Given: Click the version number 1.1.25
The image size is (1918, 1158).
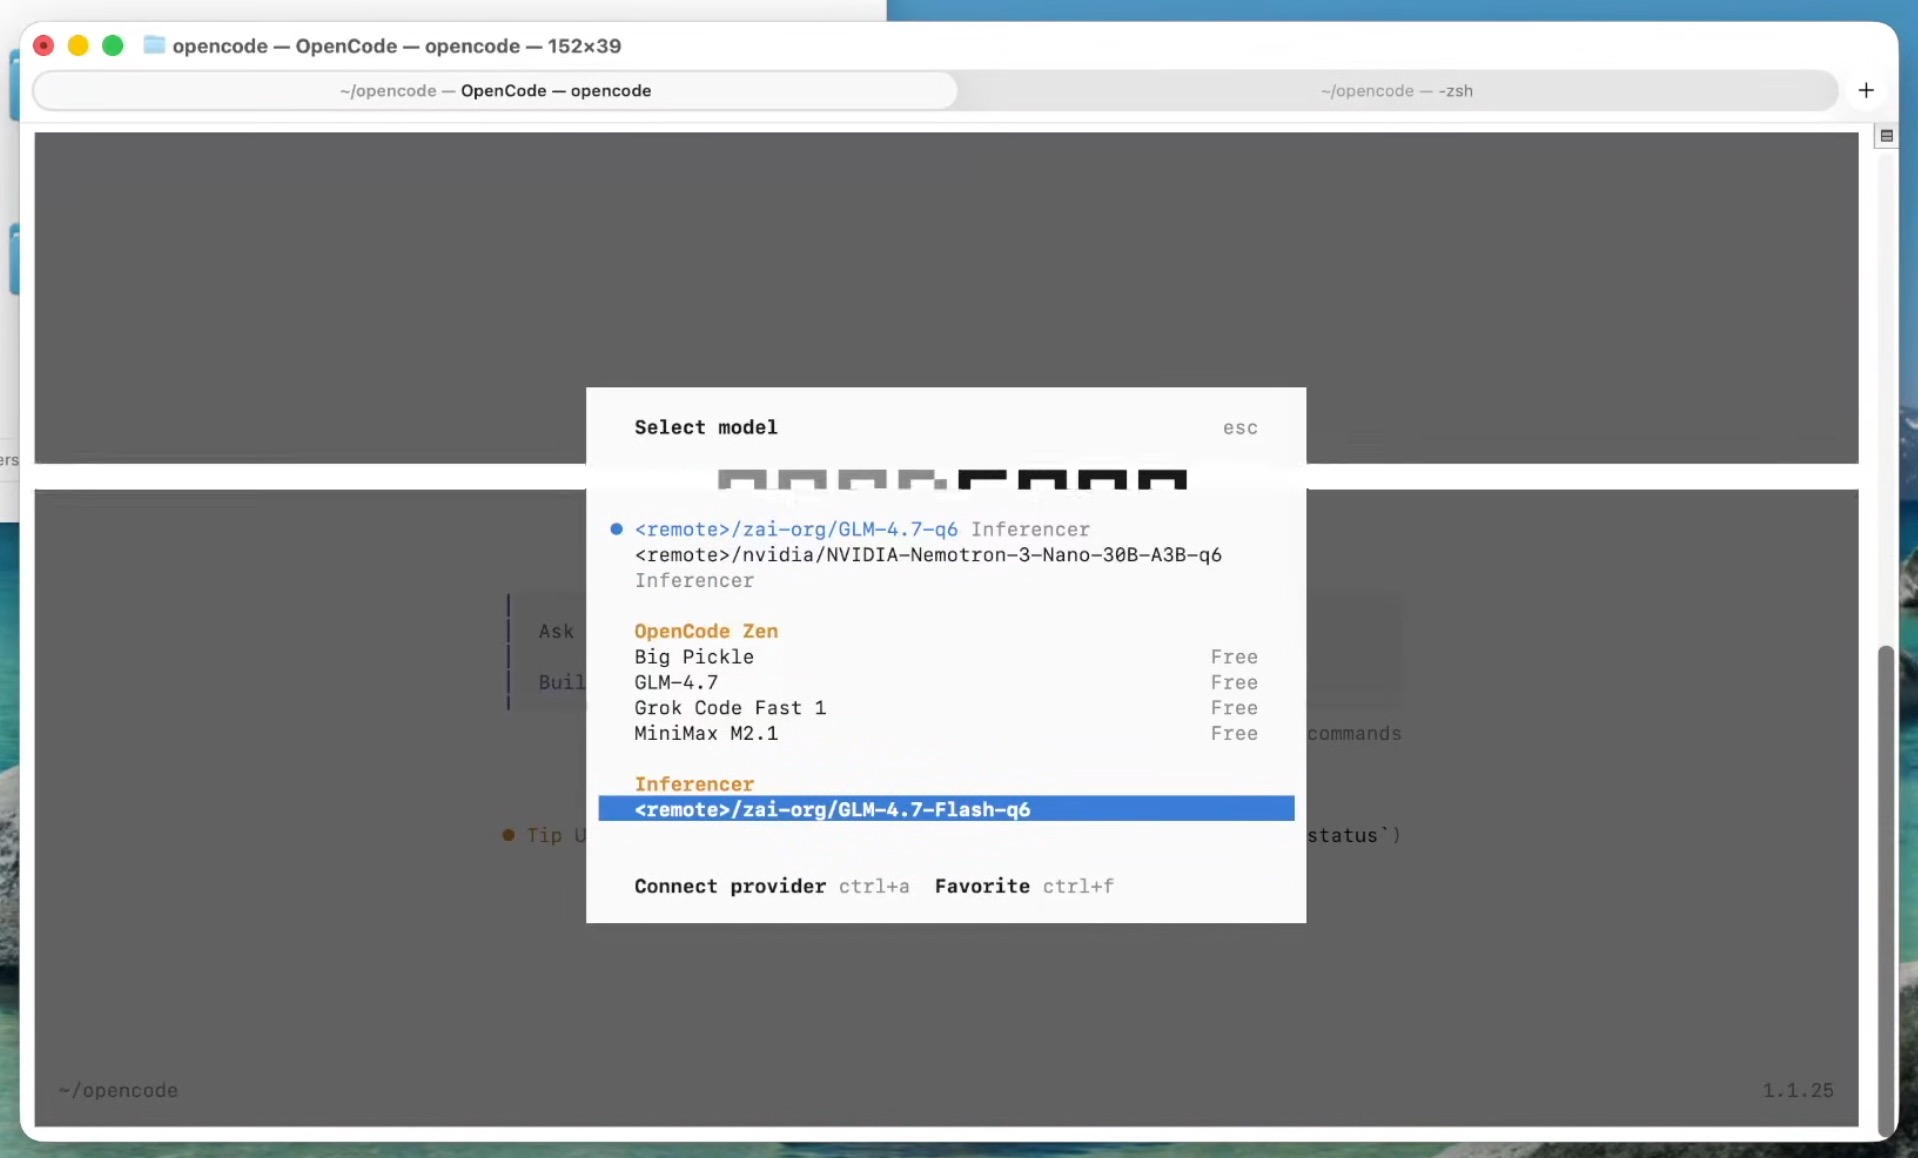Looking at the screenshot, I should coord(1798,1090).
